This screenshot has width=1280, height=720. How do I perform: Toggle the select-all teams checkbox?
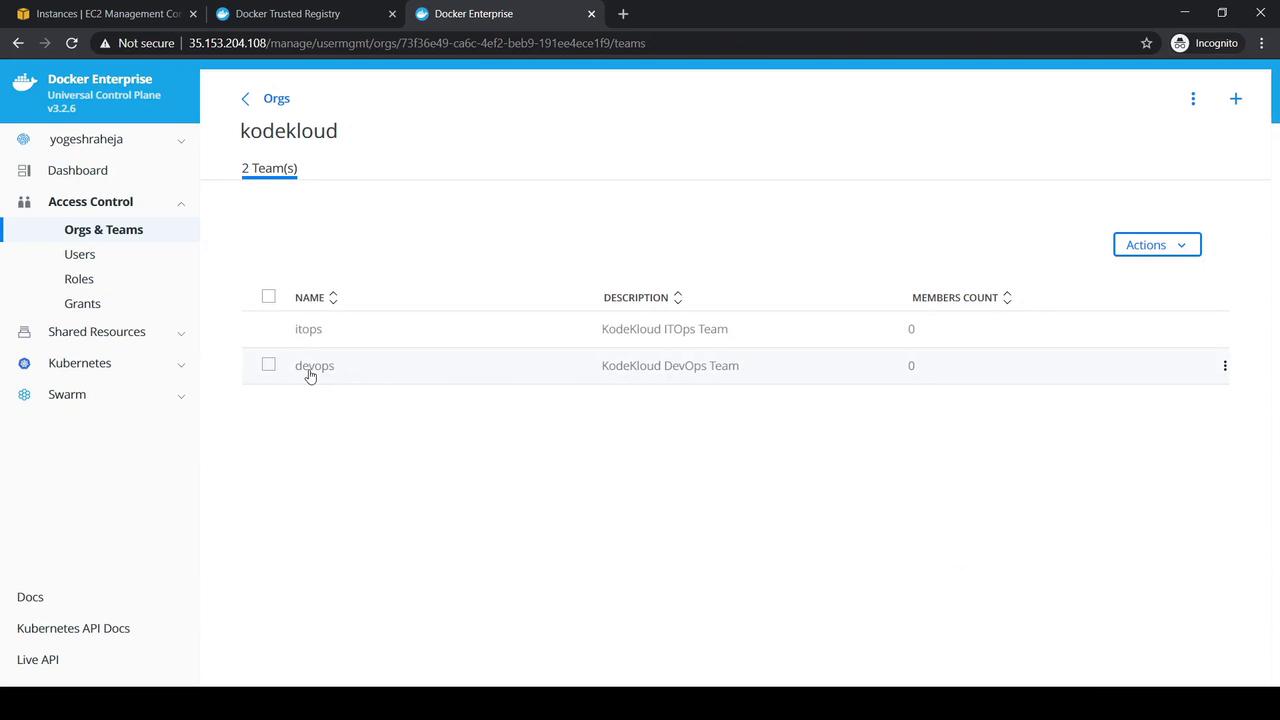point(268,296)
